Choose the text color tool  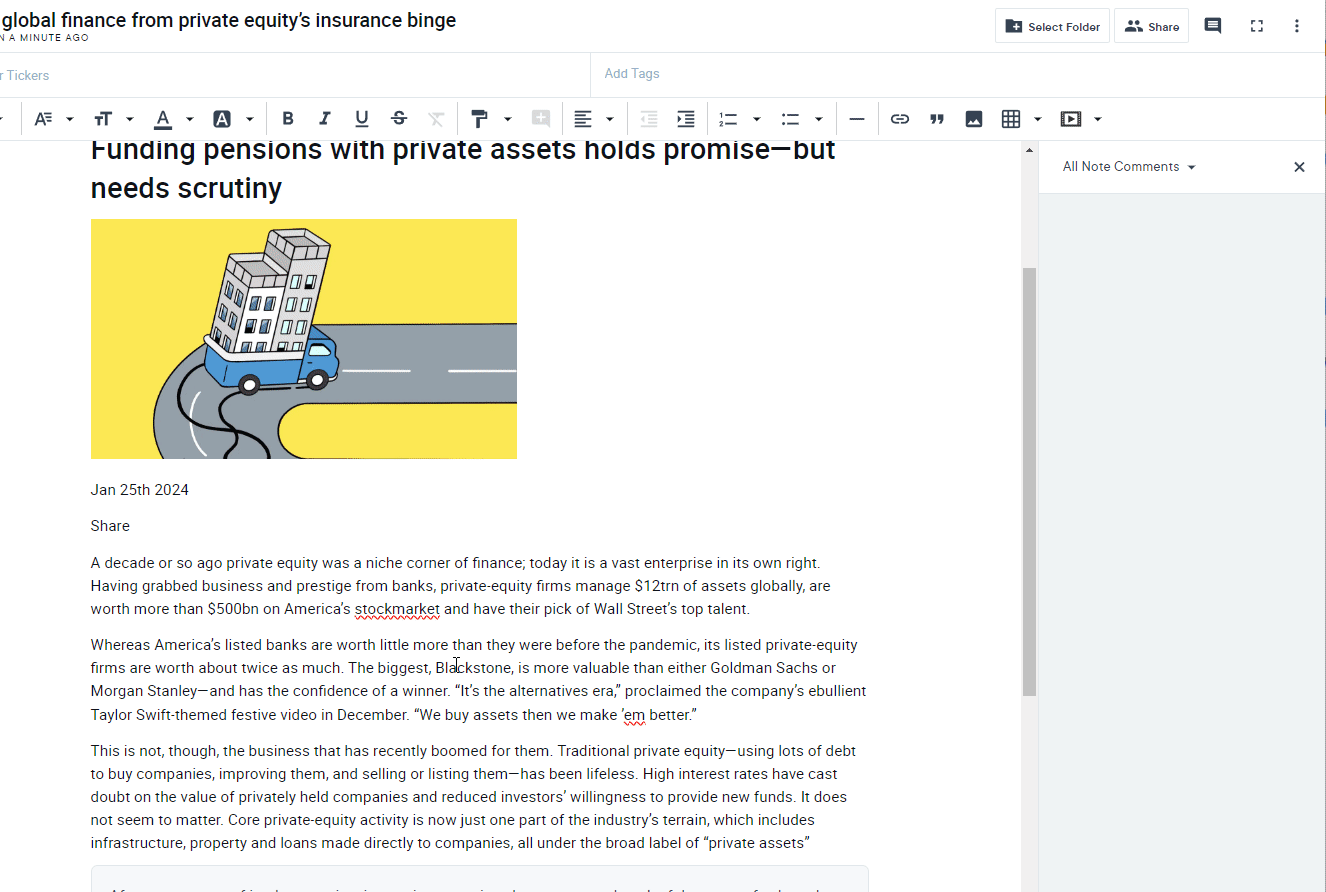coord(162,119)
